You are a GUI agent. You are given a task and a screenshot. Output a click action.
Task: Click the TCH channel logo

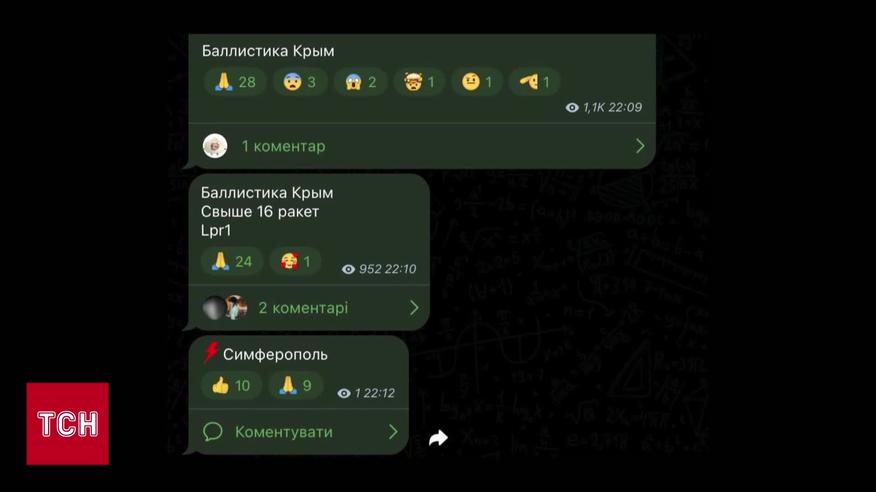click(68, 423)
